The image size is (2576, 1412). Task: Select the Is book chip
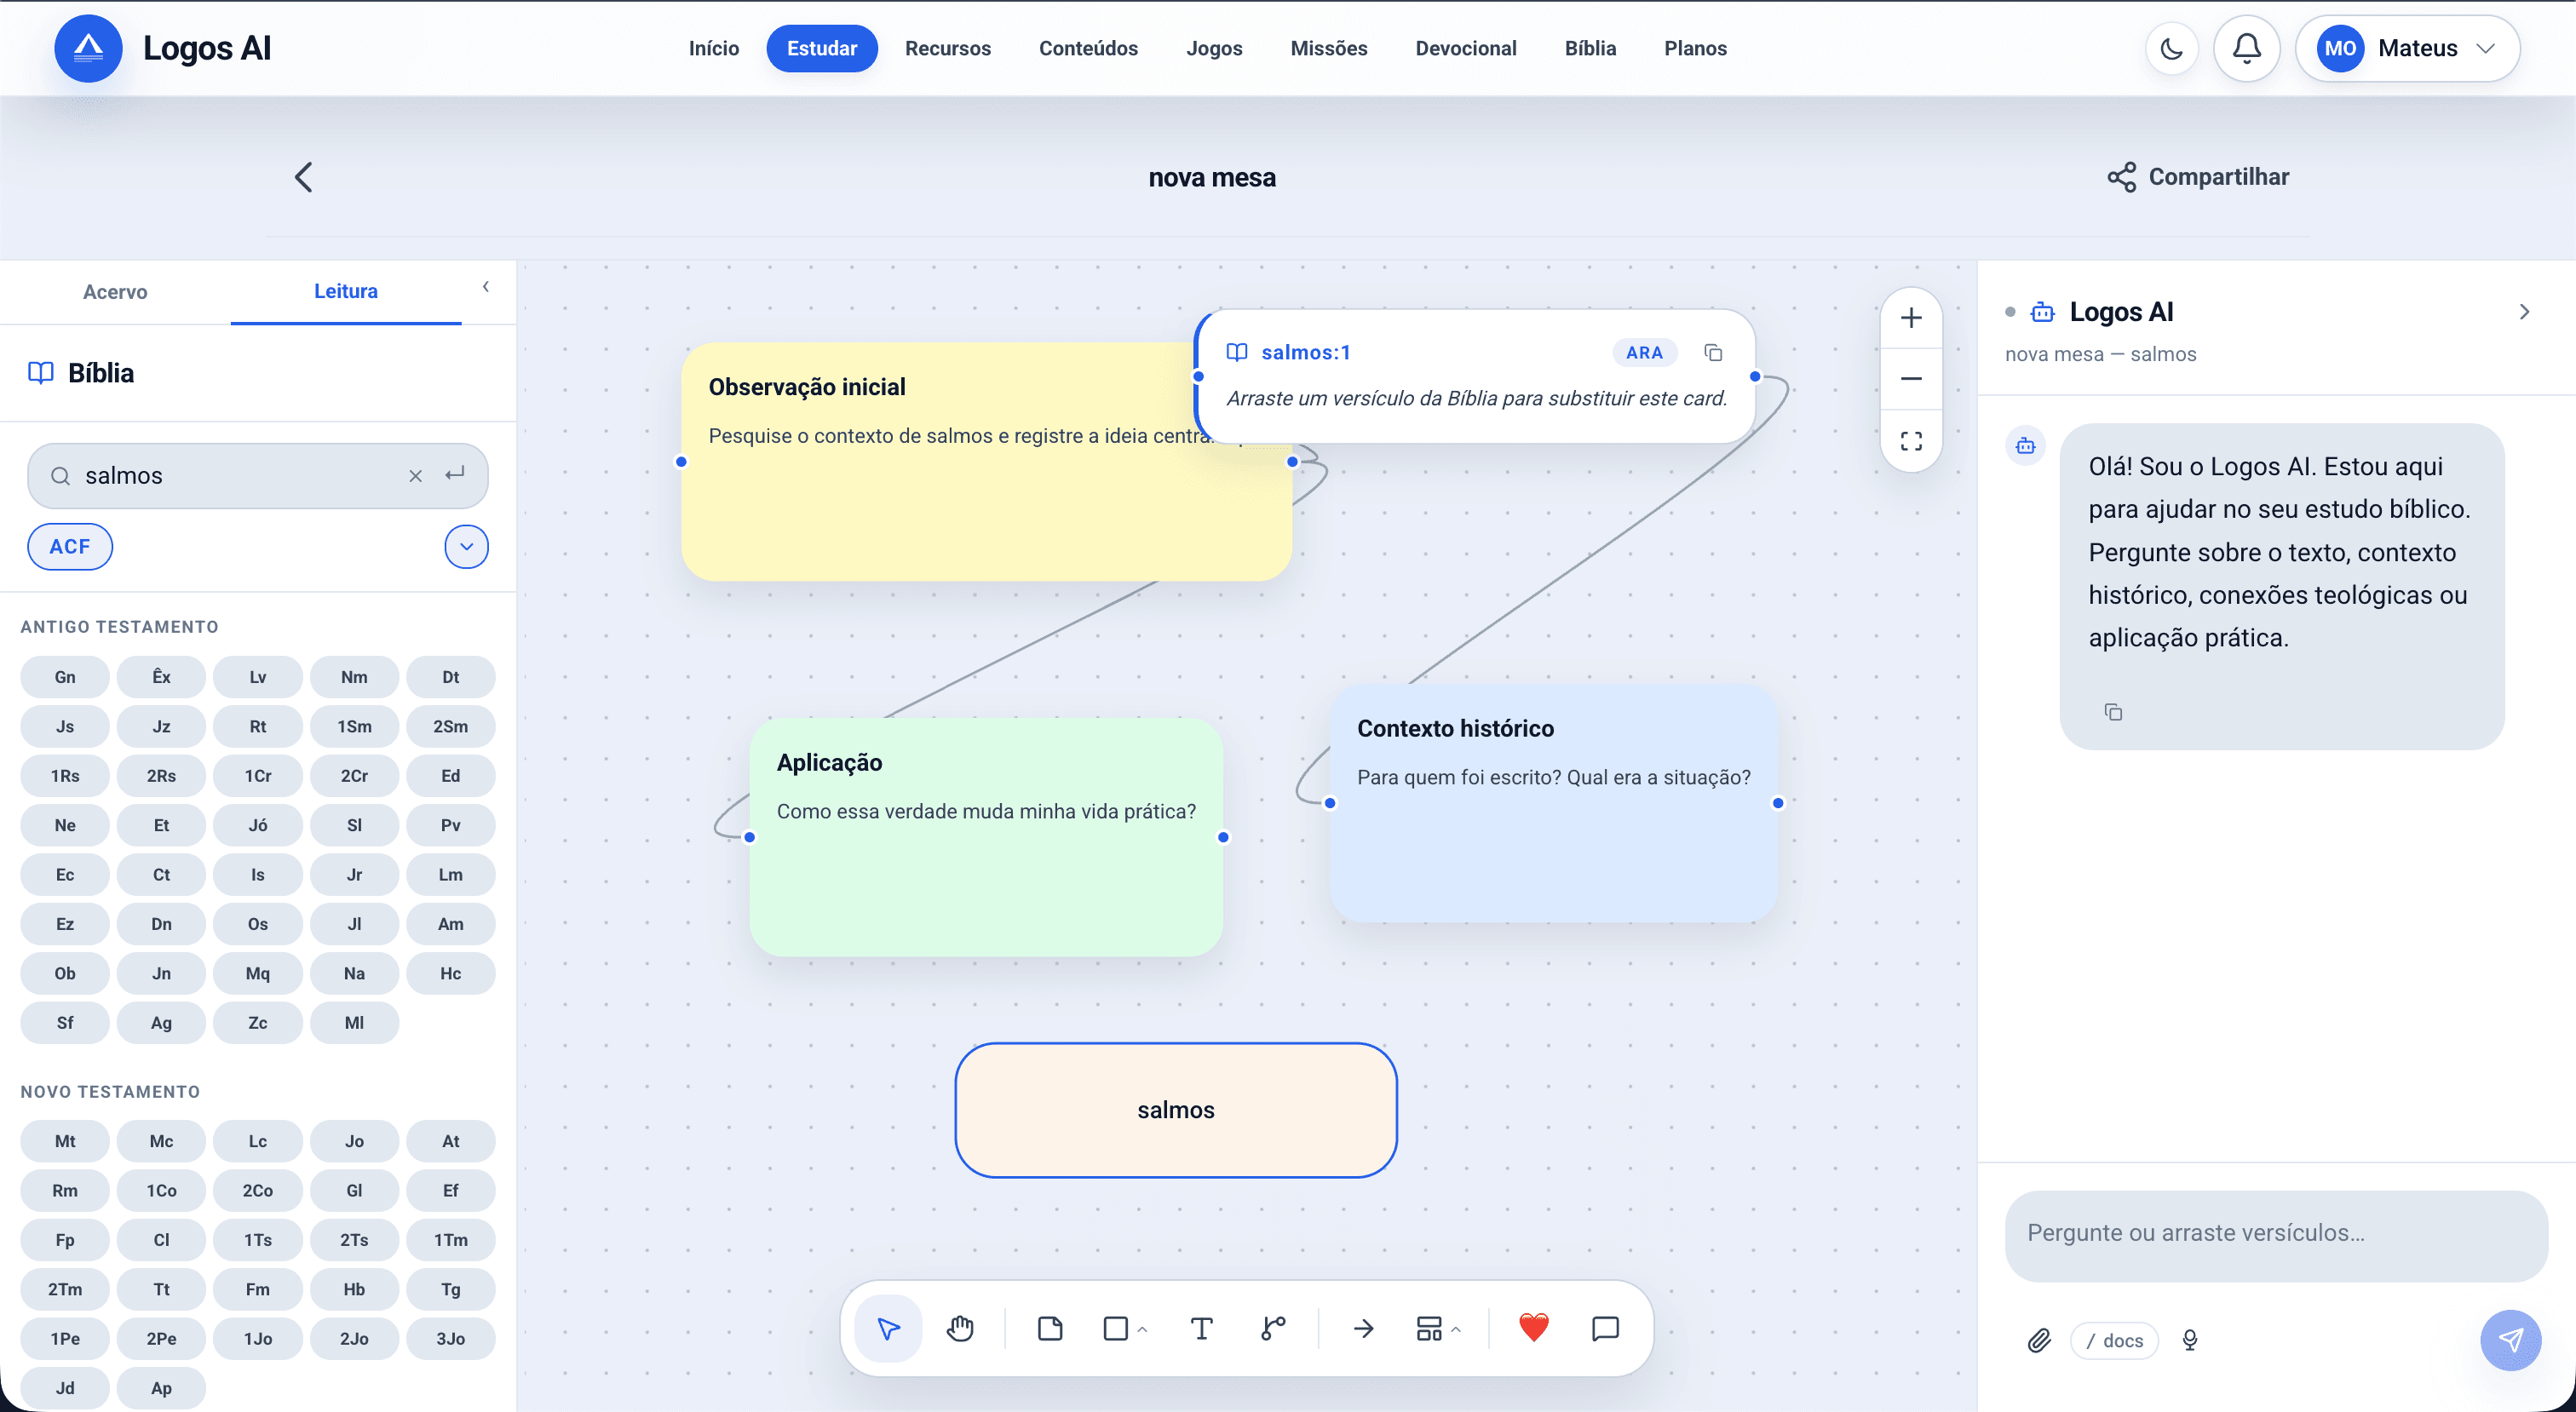click(x=258, y=875)
